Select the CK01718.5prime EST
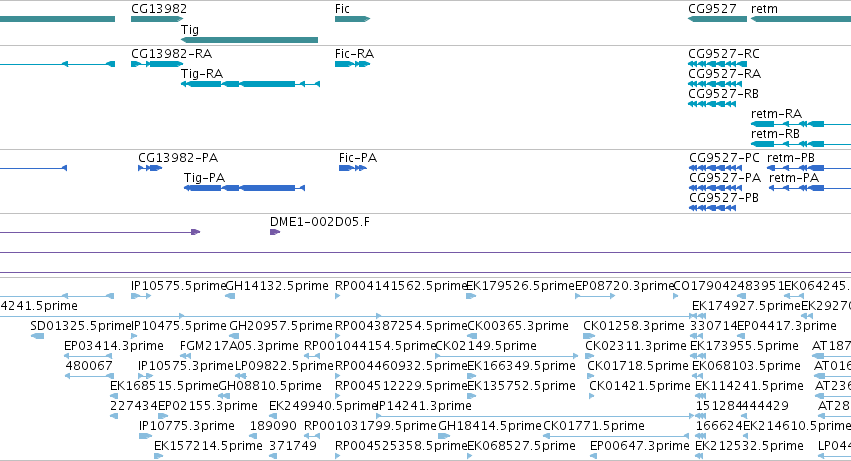The width and height of the screenshot is (851, 461). [590, 376]
